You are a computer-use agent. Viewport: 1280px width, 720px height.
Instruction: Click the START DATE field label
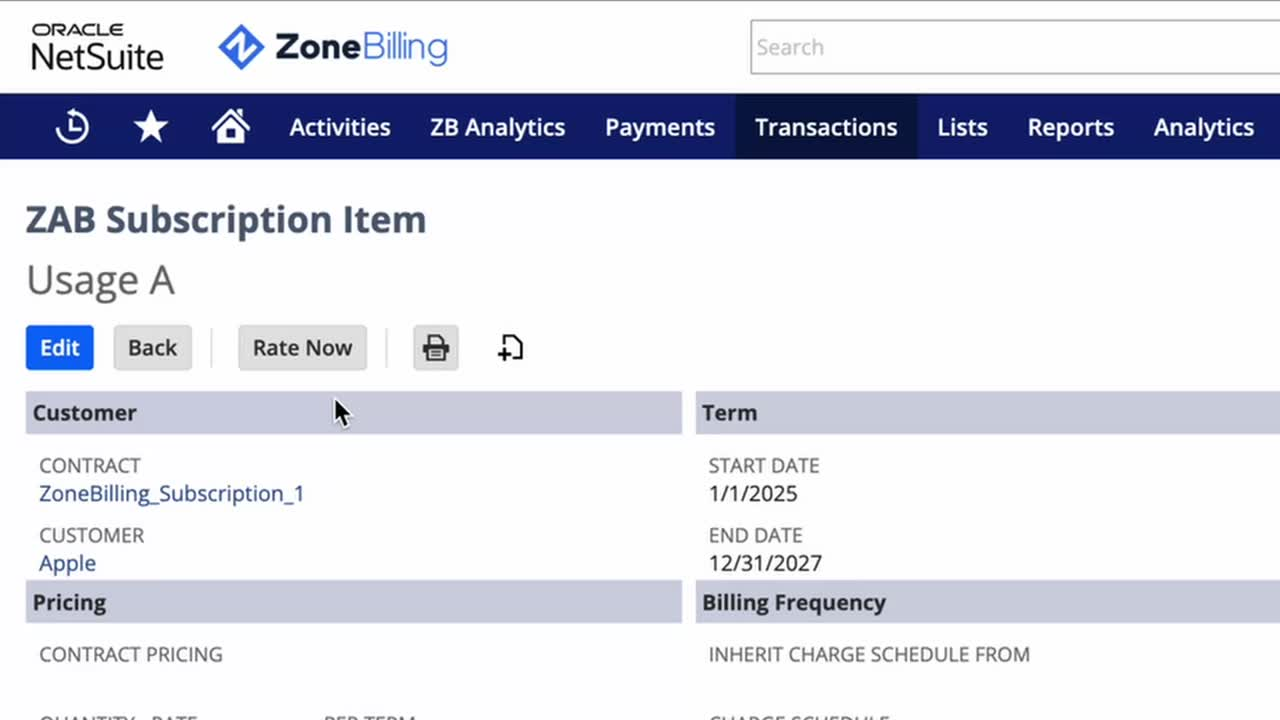click(764, 466)
